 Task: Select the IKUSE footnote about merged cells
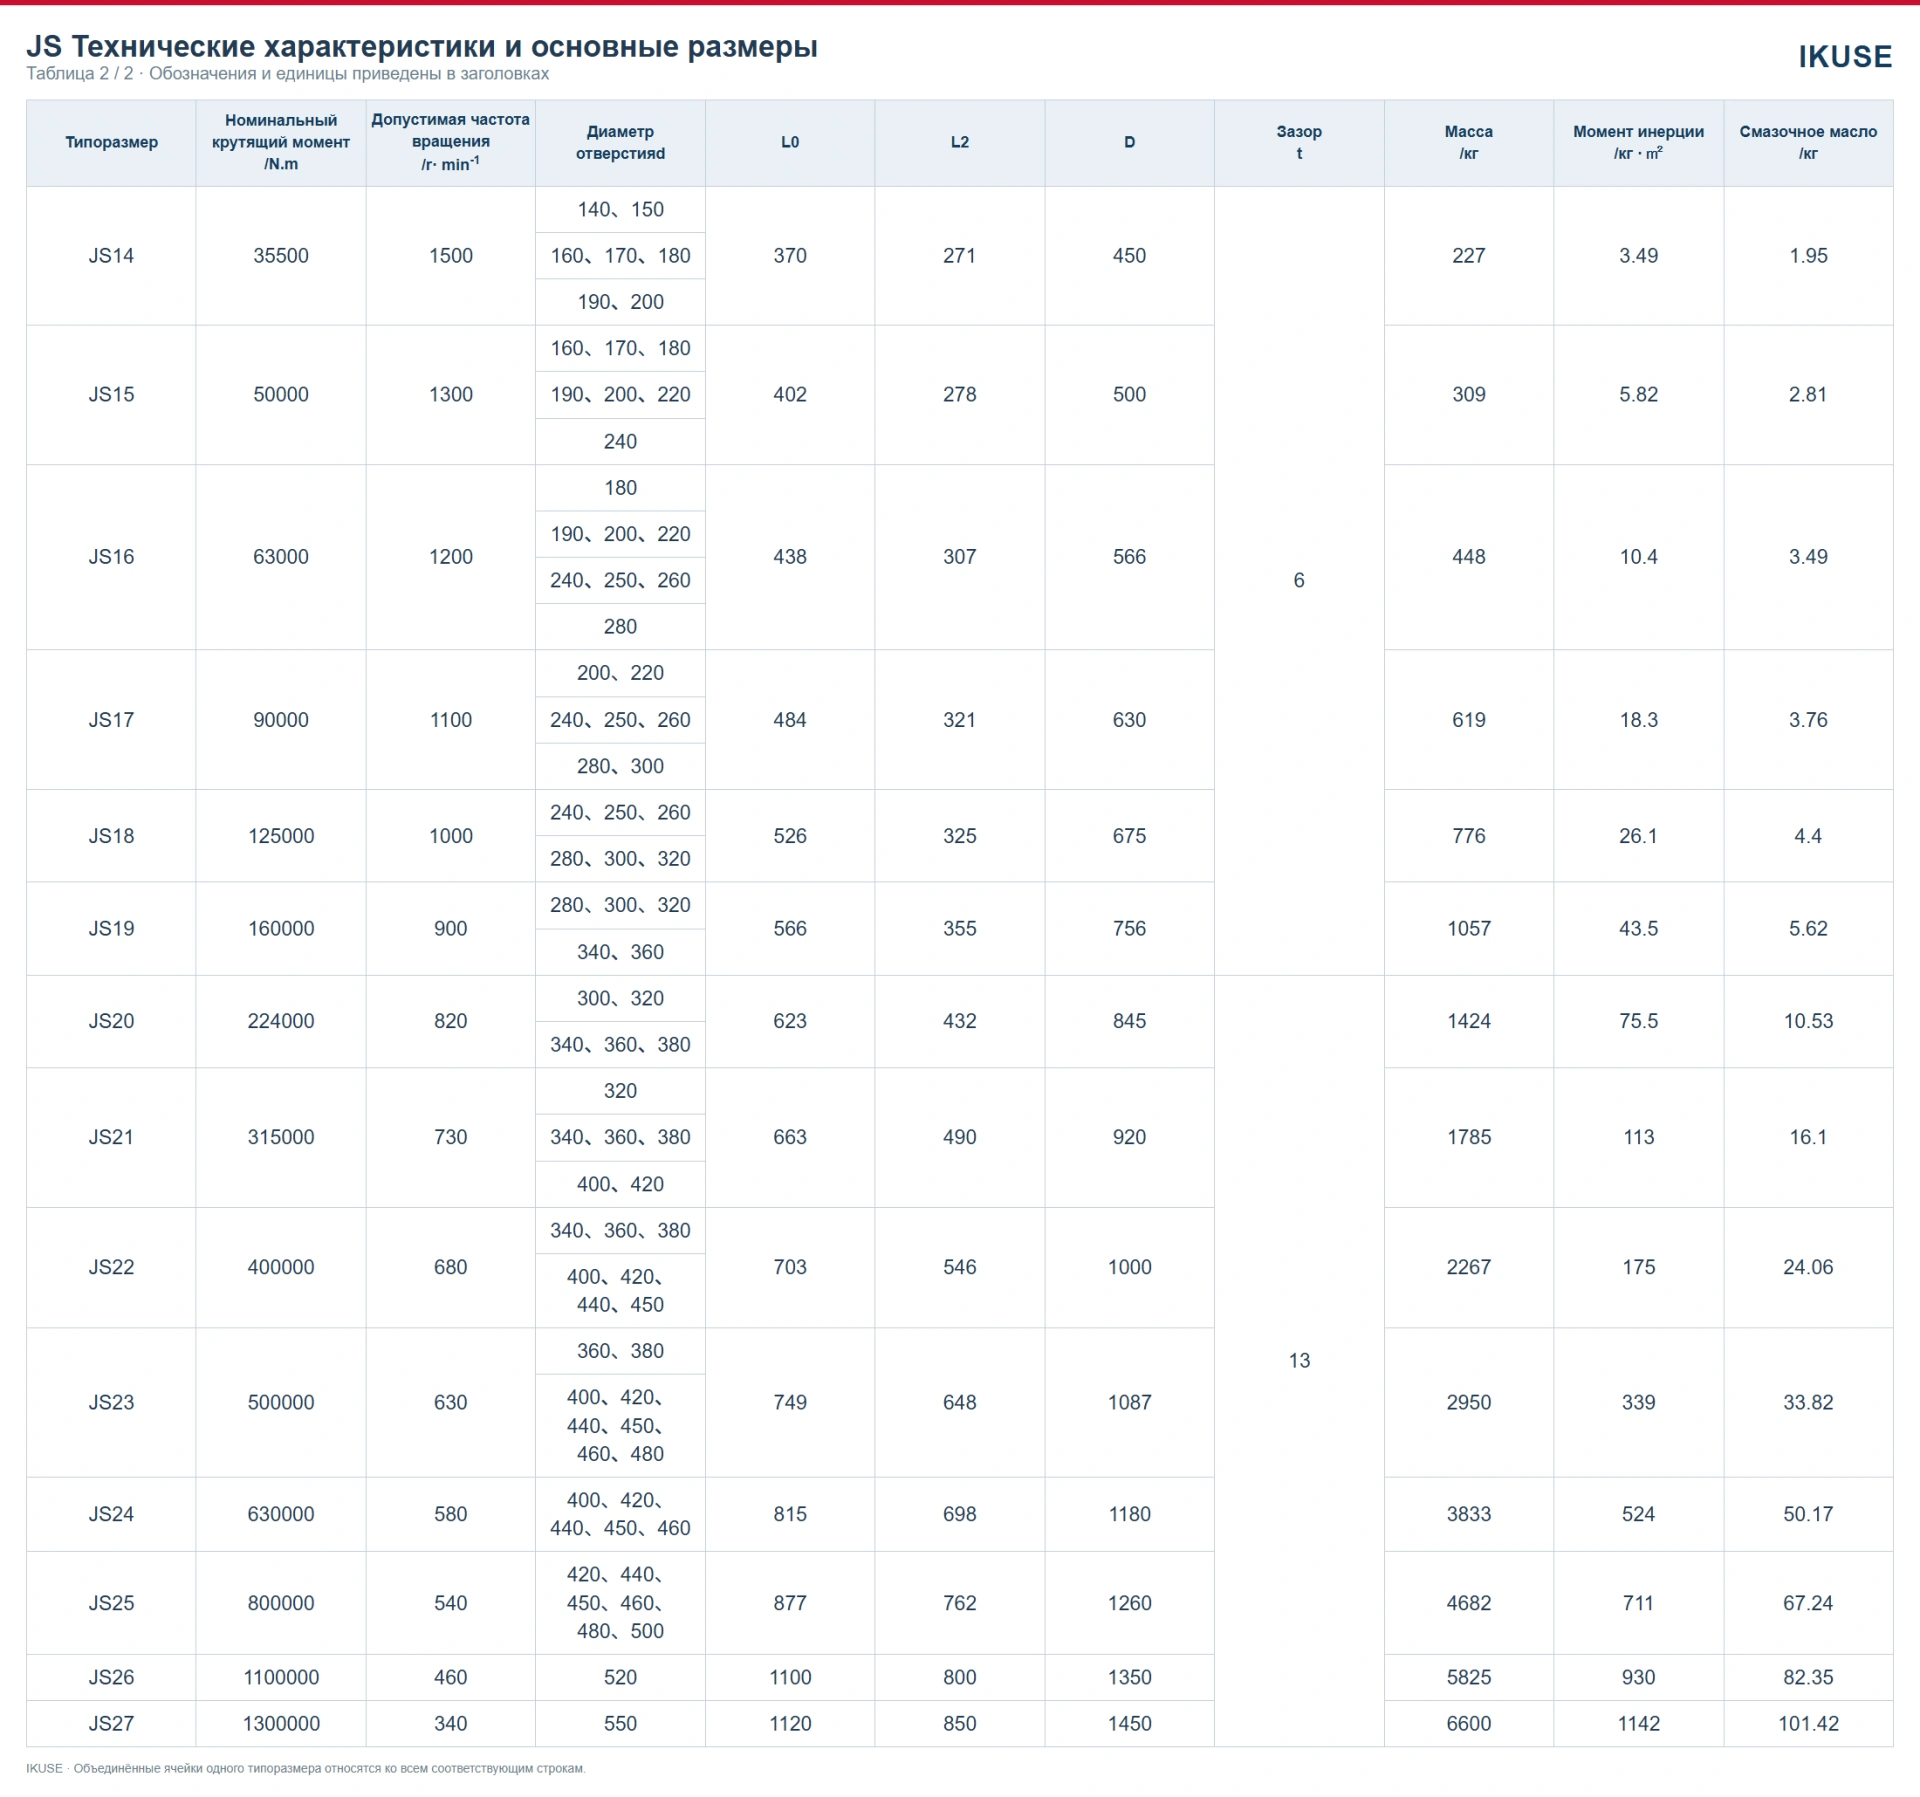coord(305,1768)
